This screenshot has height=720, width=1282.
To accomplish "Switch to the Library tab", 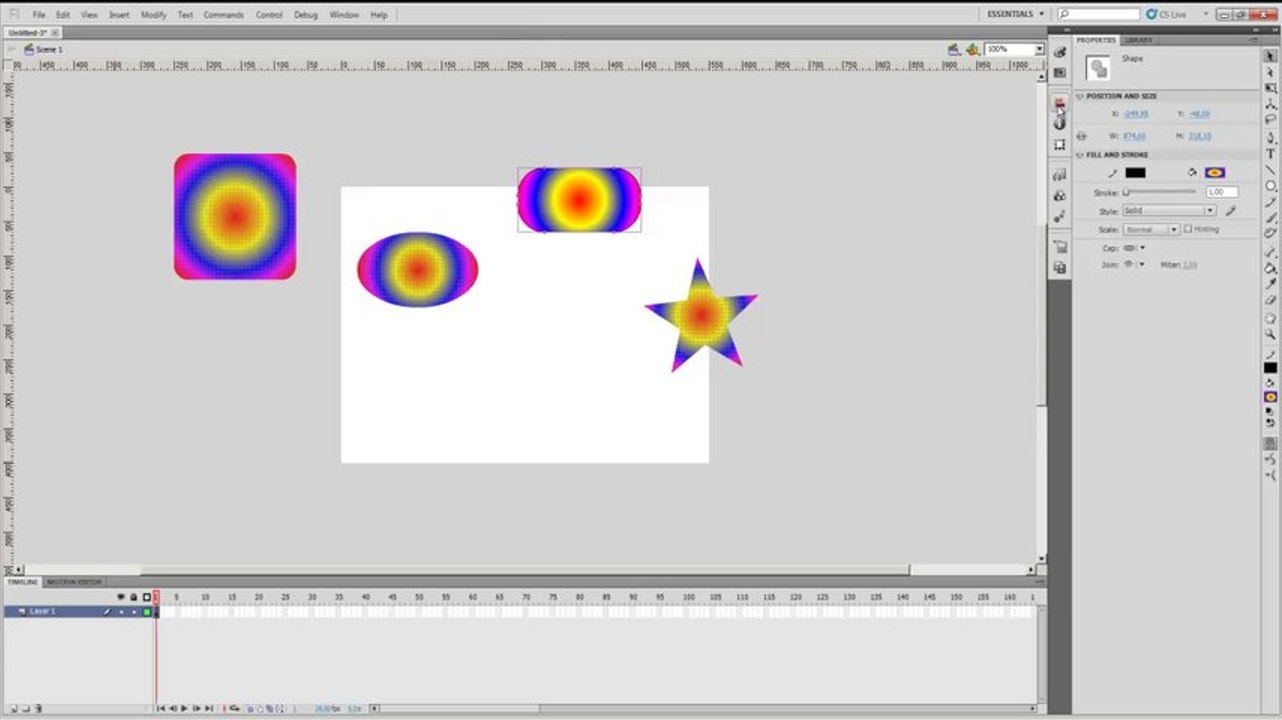I will tap(1138, 40).
